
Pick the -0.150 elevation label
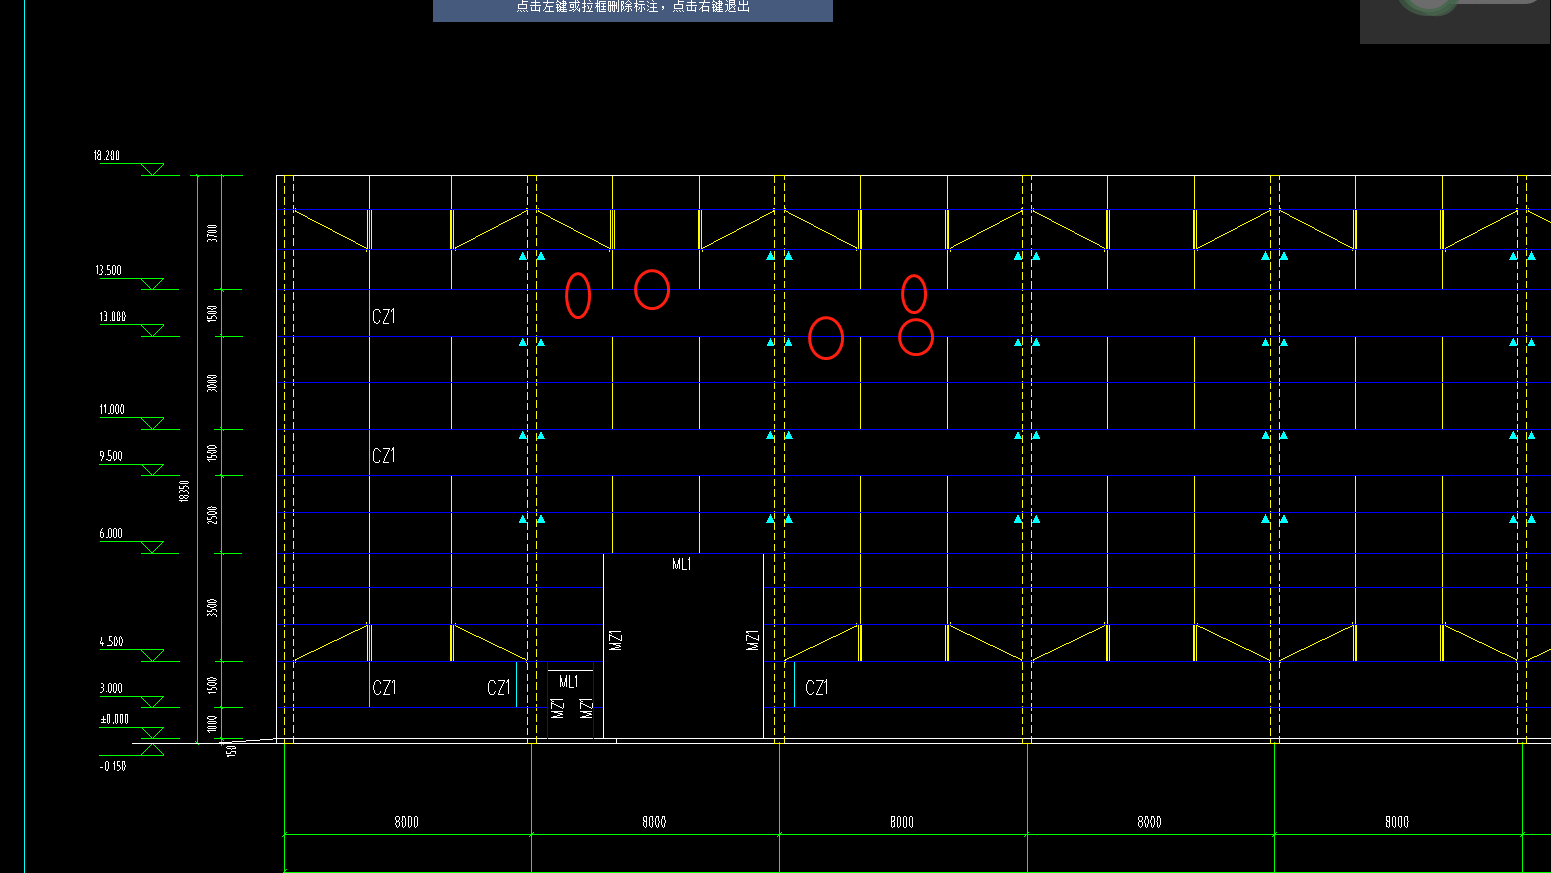[113, 766]
